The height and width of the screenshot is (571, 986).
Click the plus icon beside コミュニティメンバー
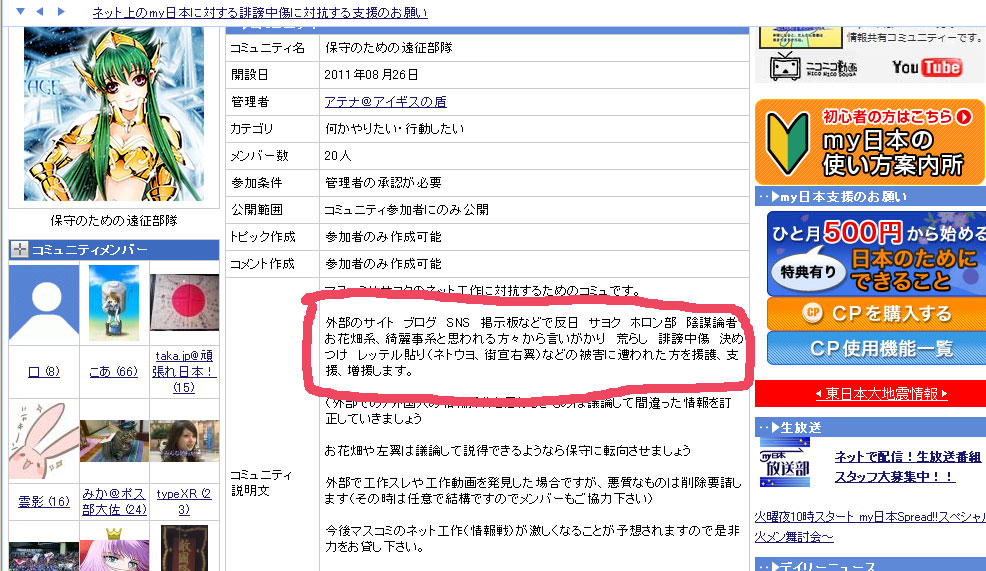(x=20, y=250)
